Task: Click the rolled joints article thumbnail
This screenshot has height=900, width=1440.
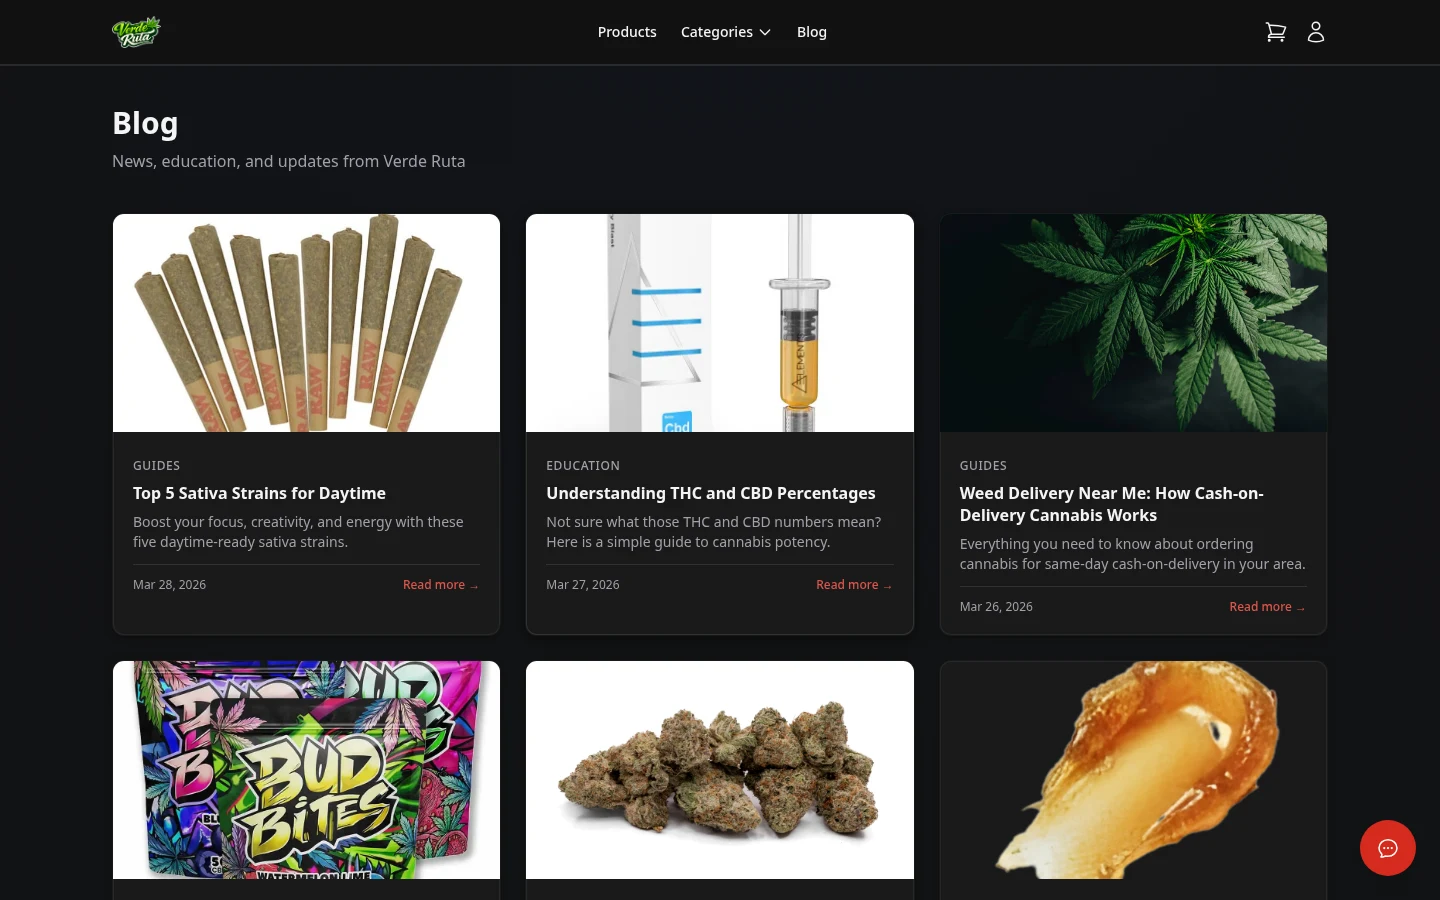Action: [306, 323]
